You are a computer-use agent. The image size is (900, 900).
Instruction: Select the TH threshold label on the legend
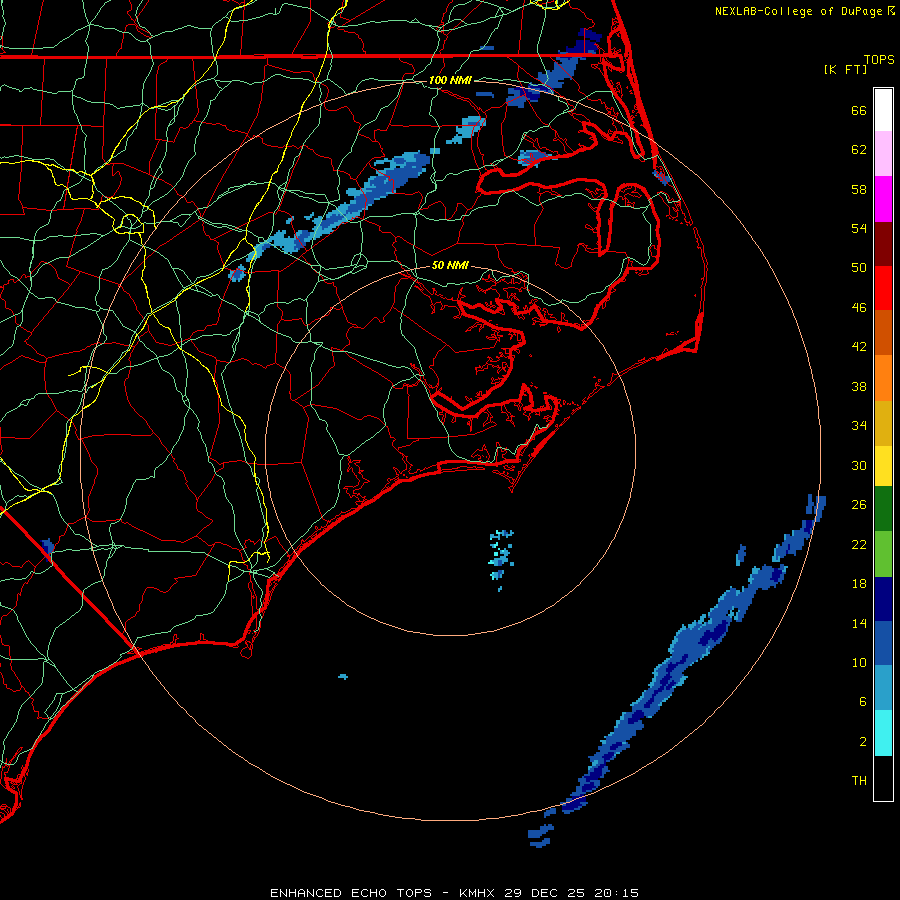click(x=859, y=781)
